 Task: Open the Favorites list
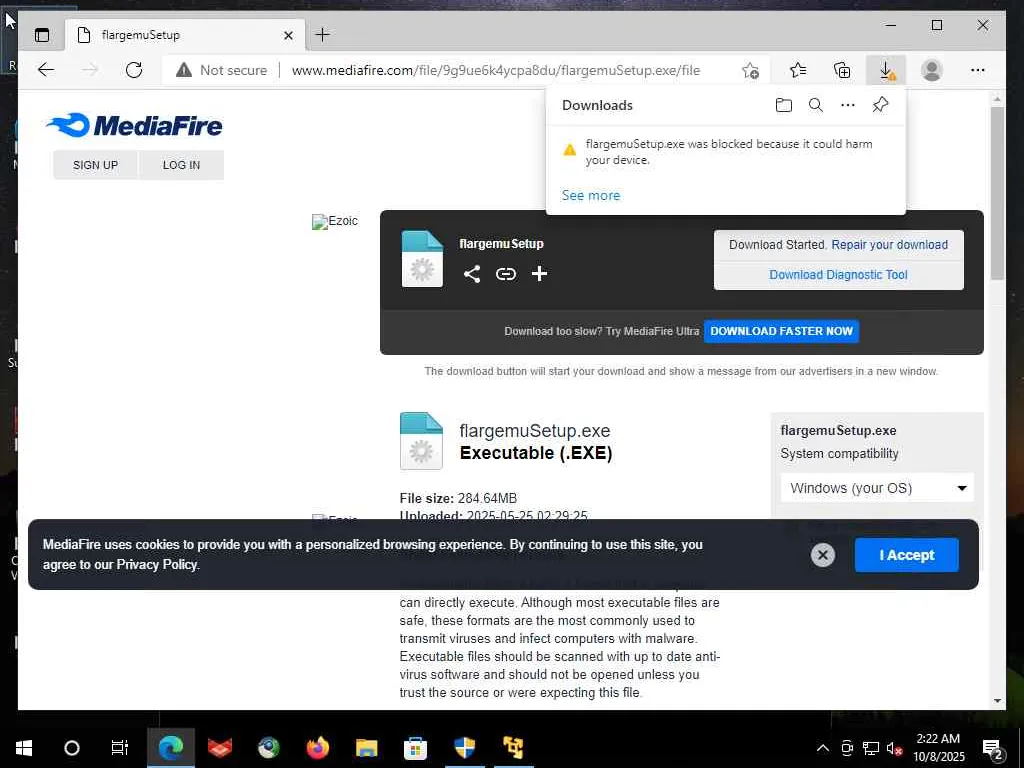(x=797, y=70)
